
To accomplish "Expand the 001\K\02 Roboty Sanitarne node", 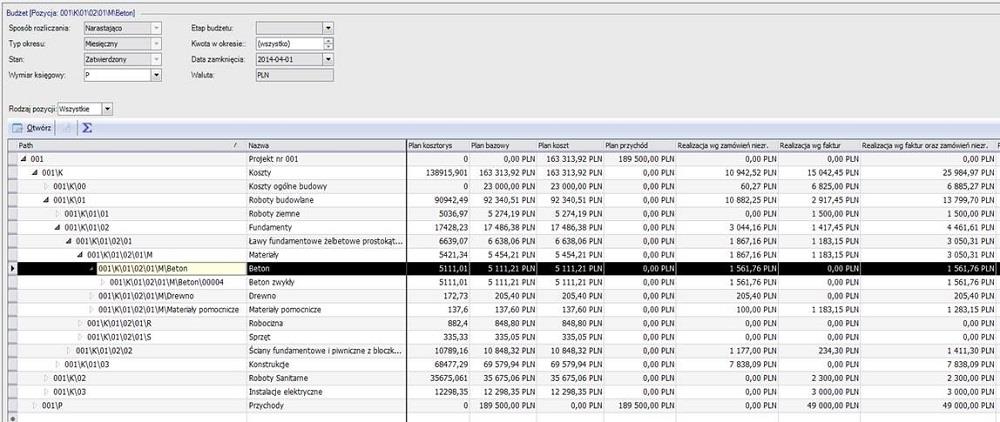I will coord(45,378).
